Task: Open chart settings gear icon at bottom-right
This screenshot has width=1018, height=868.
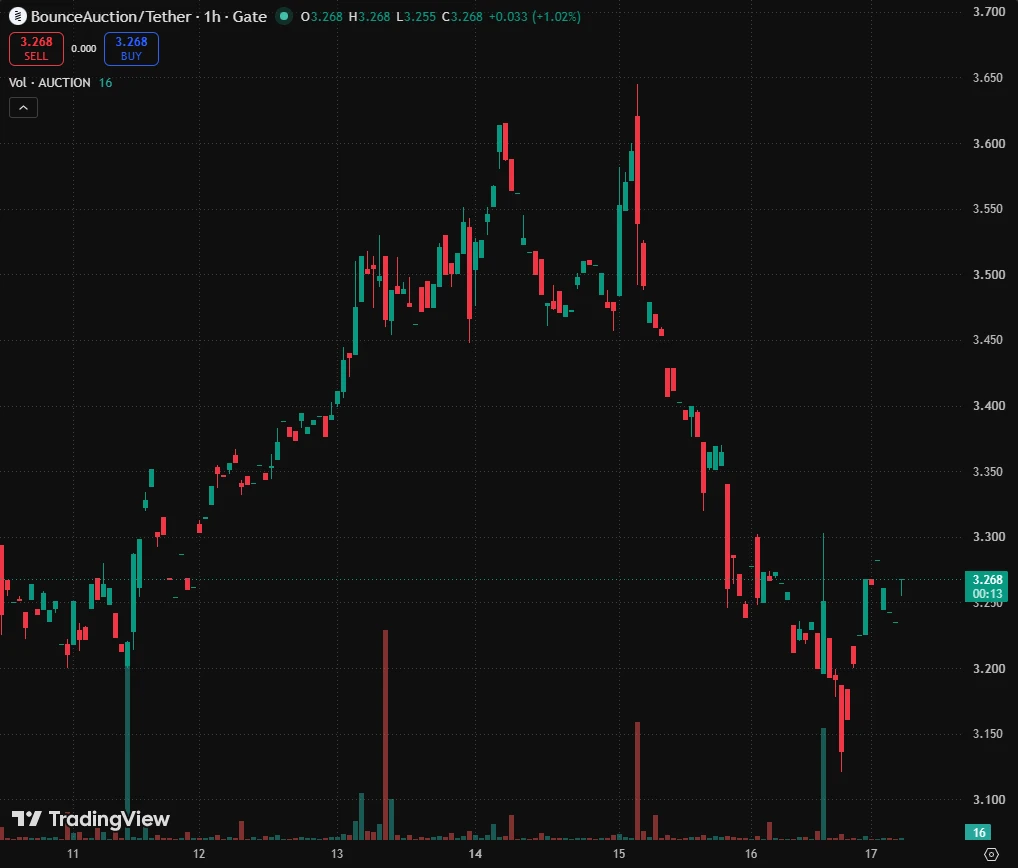Action: click(x=991, y=854)
